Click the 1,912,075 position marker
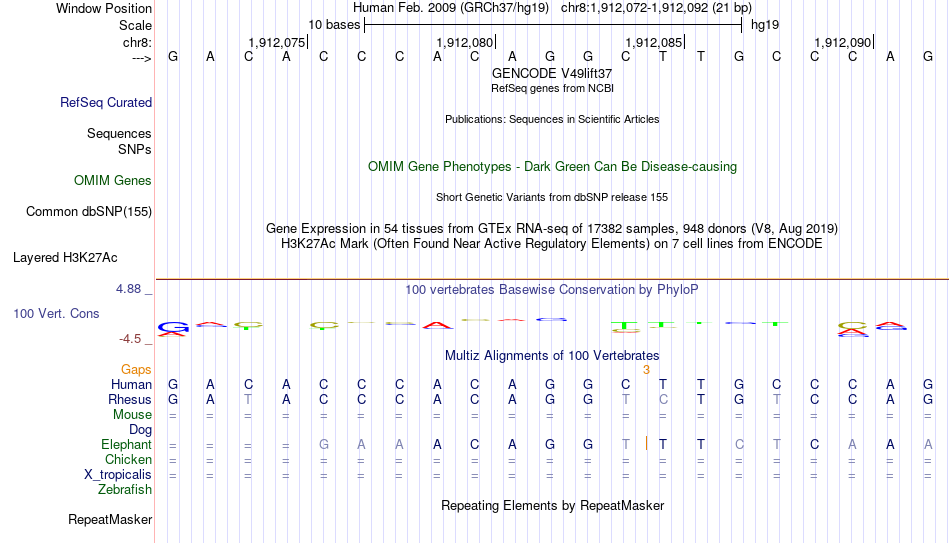950x543 pixels. tap(277, 42)
